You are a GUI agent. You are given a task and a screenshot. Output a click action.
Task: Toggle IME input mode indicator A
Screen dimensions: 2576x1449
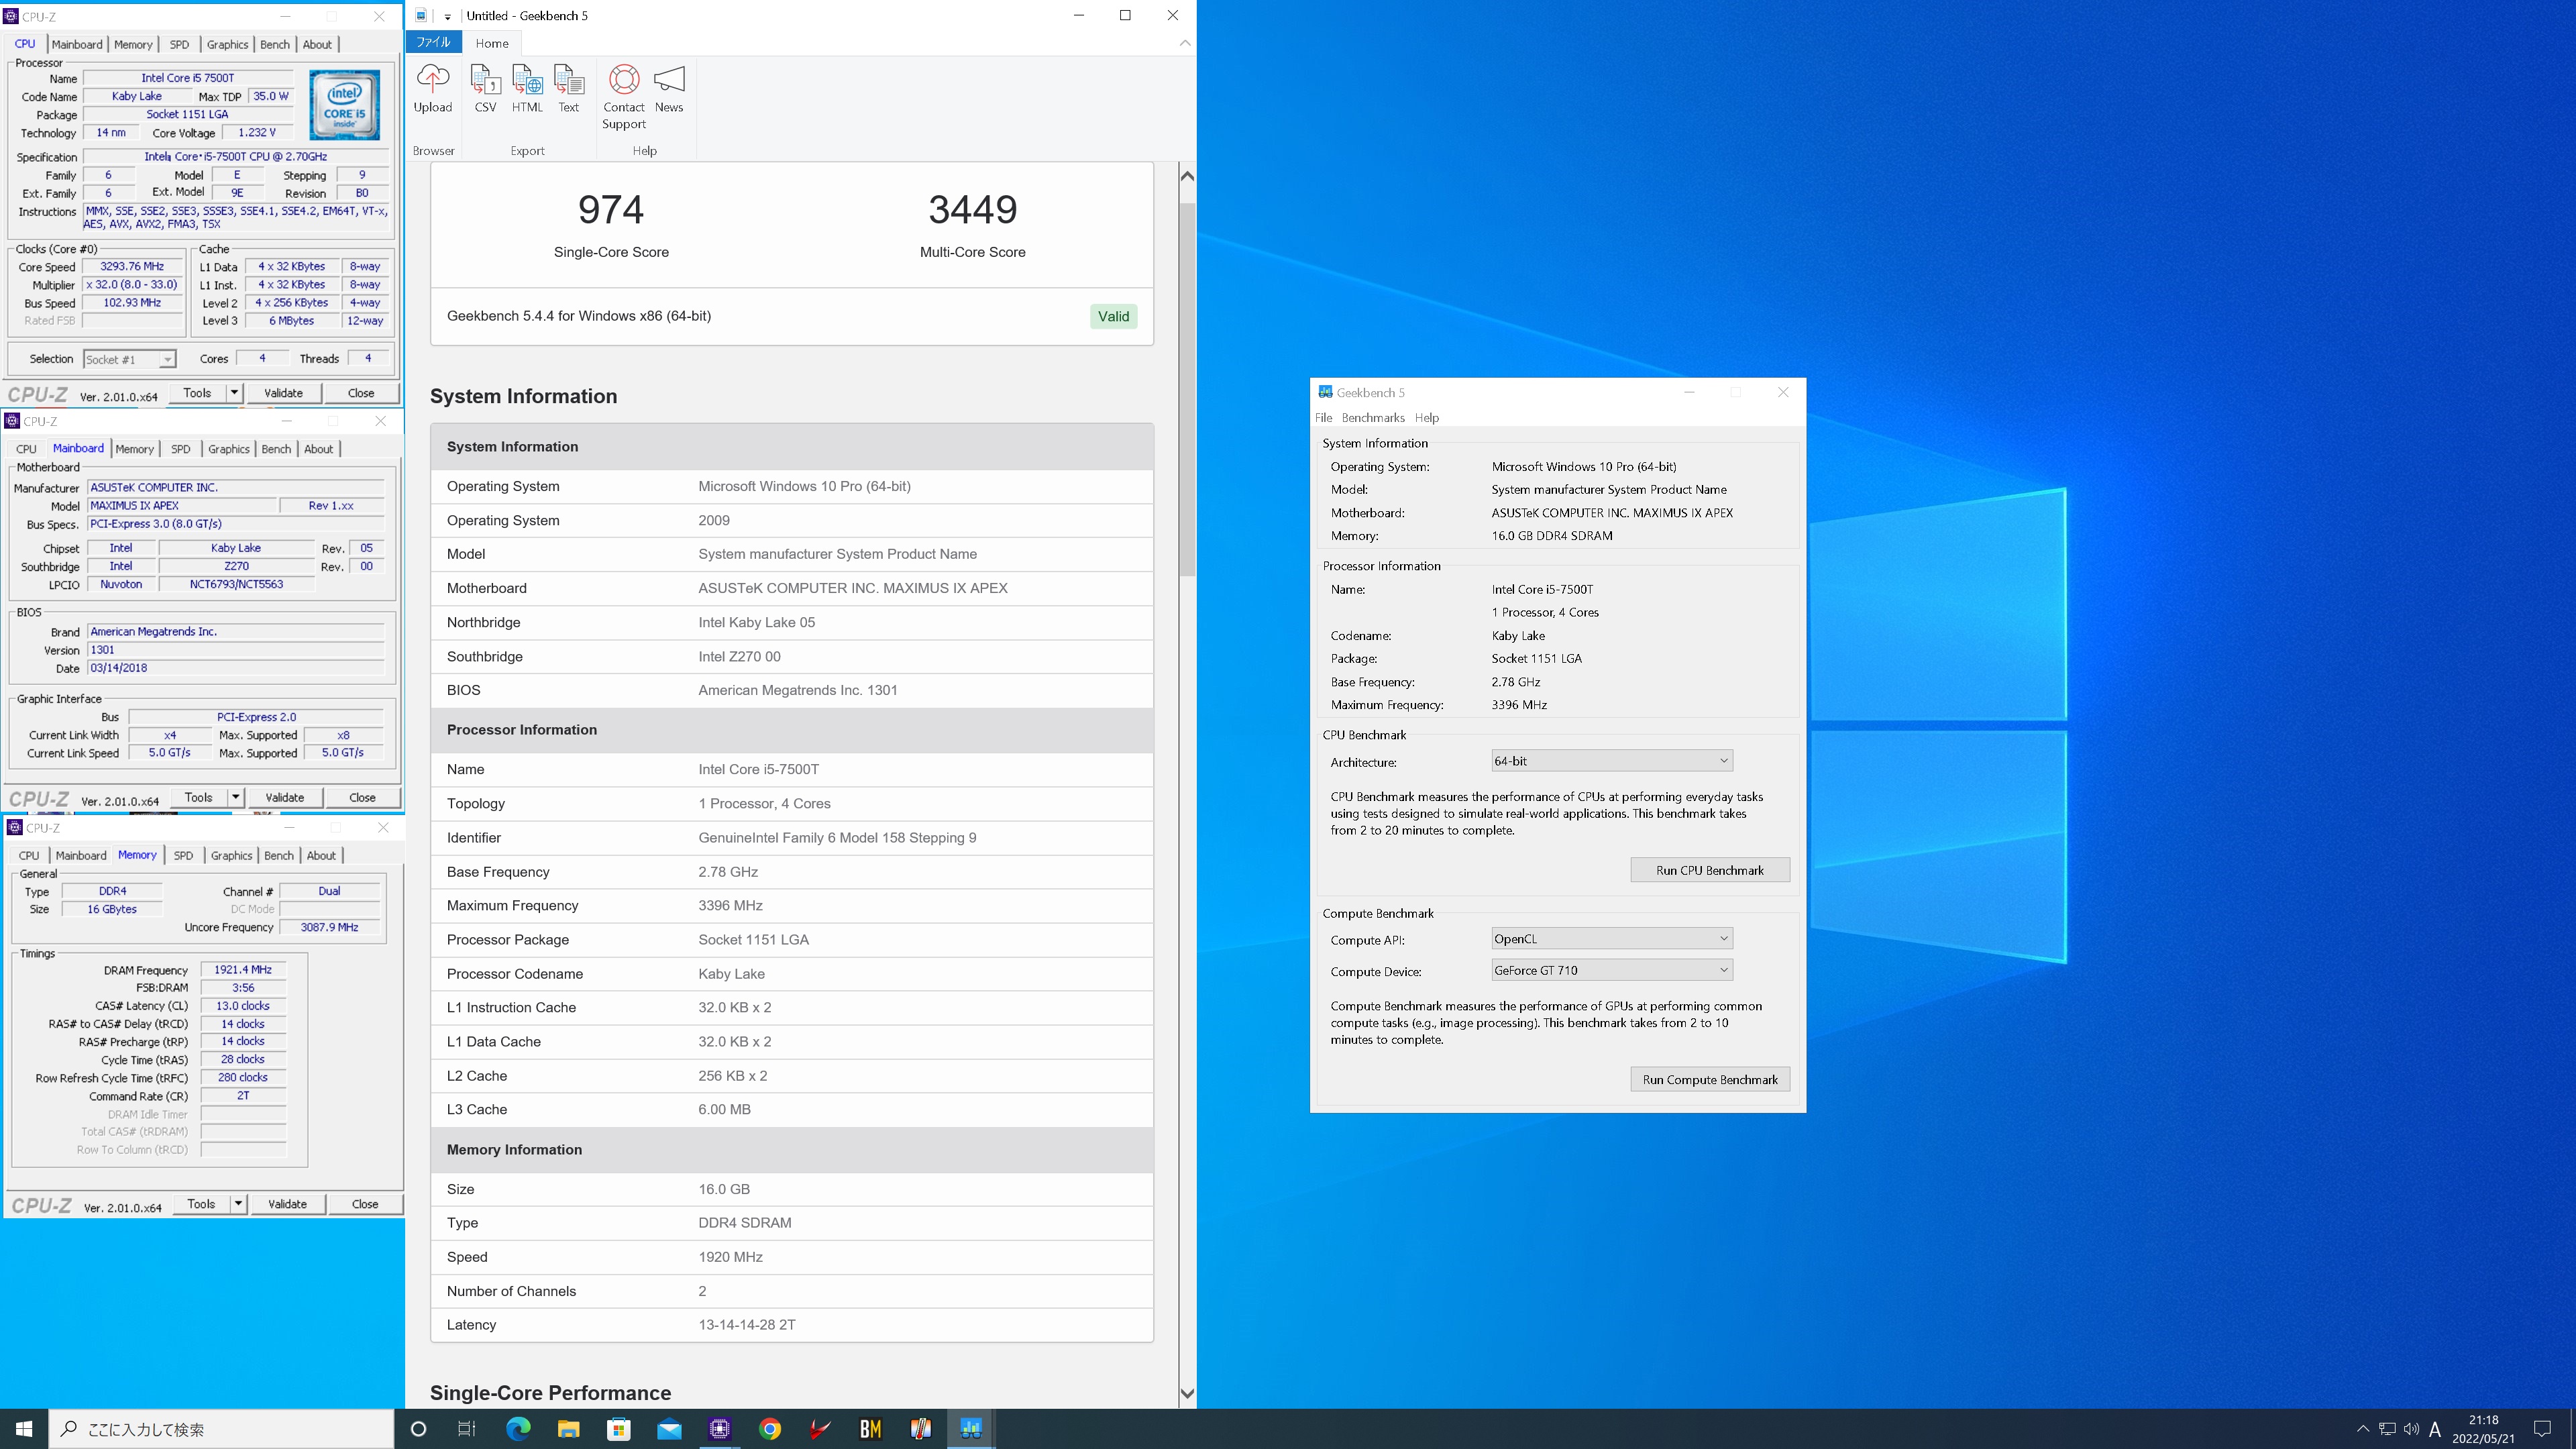point(2435,1429)
